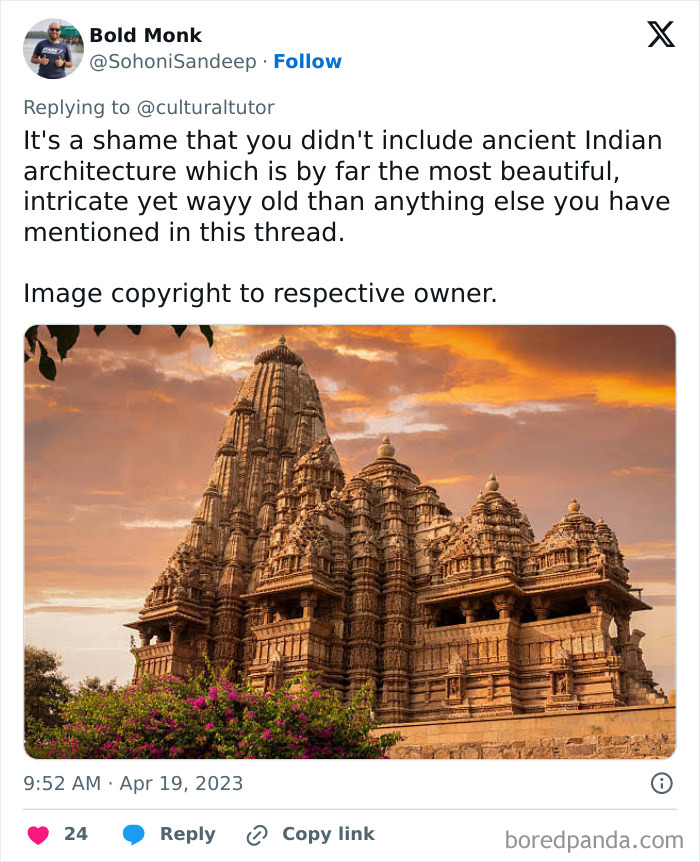The image size is (700, 862).
Task: Open the Apr 19, 2023 date link
Action: click(x=181, y=783)
